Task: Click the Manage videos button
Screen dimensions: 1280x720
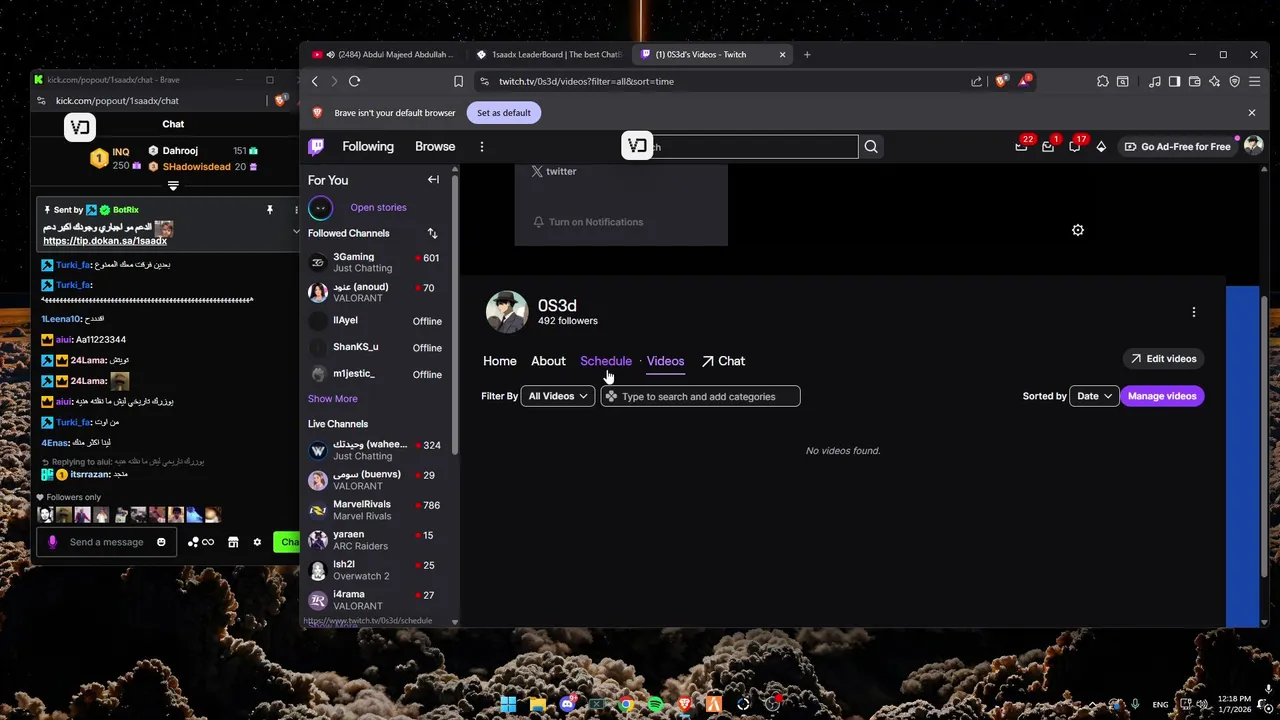Action: click(x=1162, y=396)
